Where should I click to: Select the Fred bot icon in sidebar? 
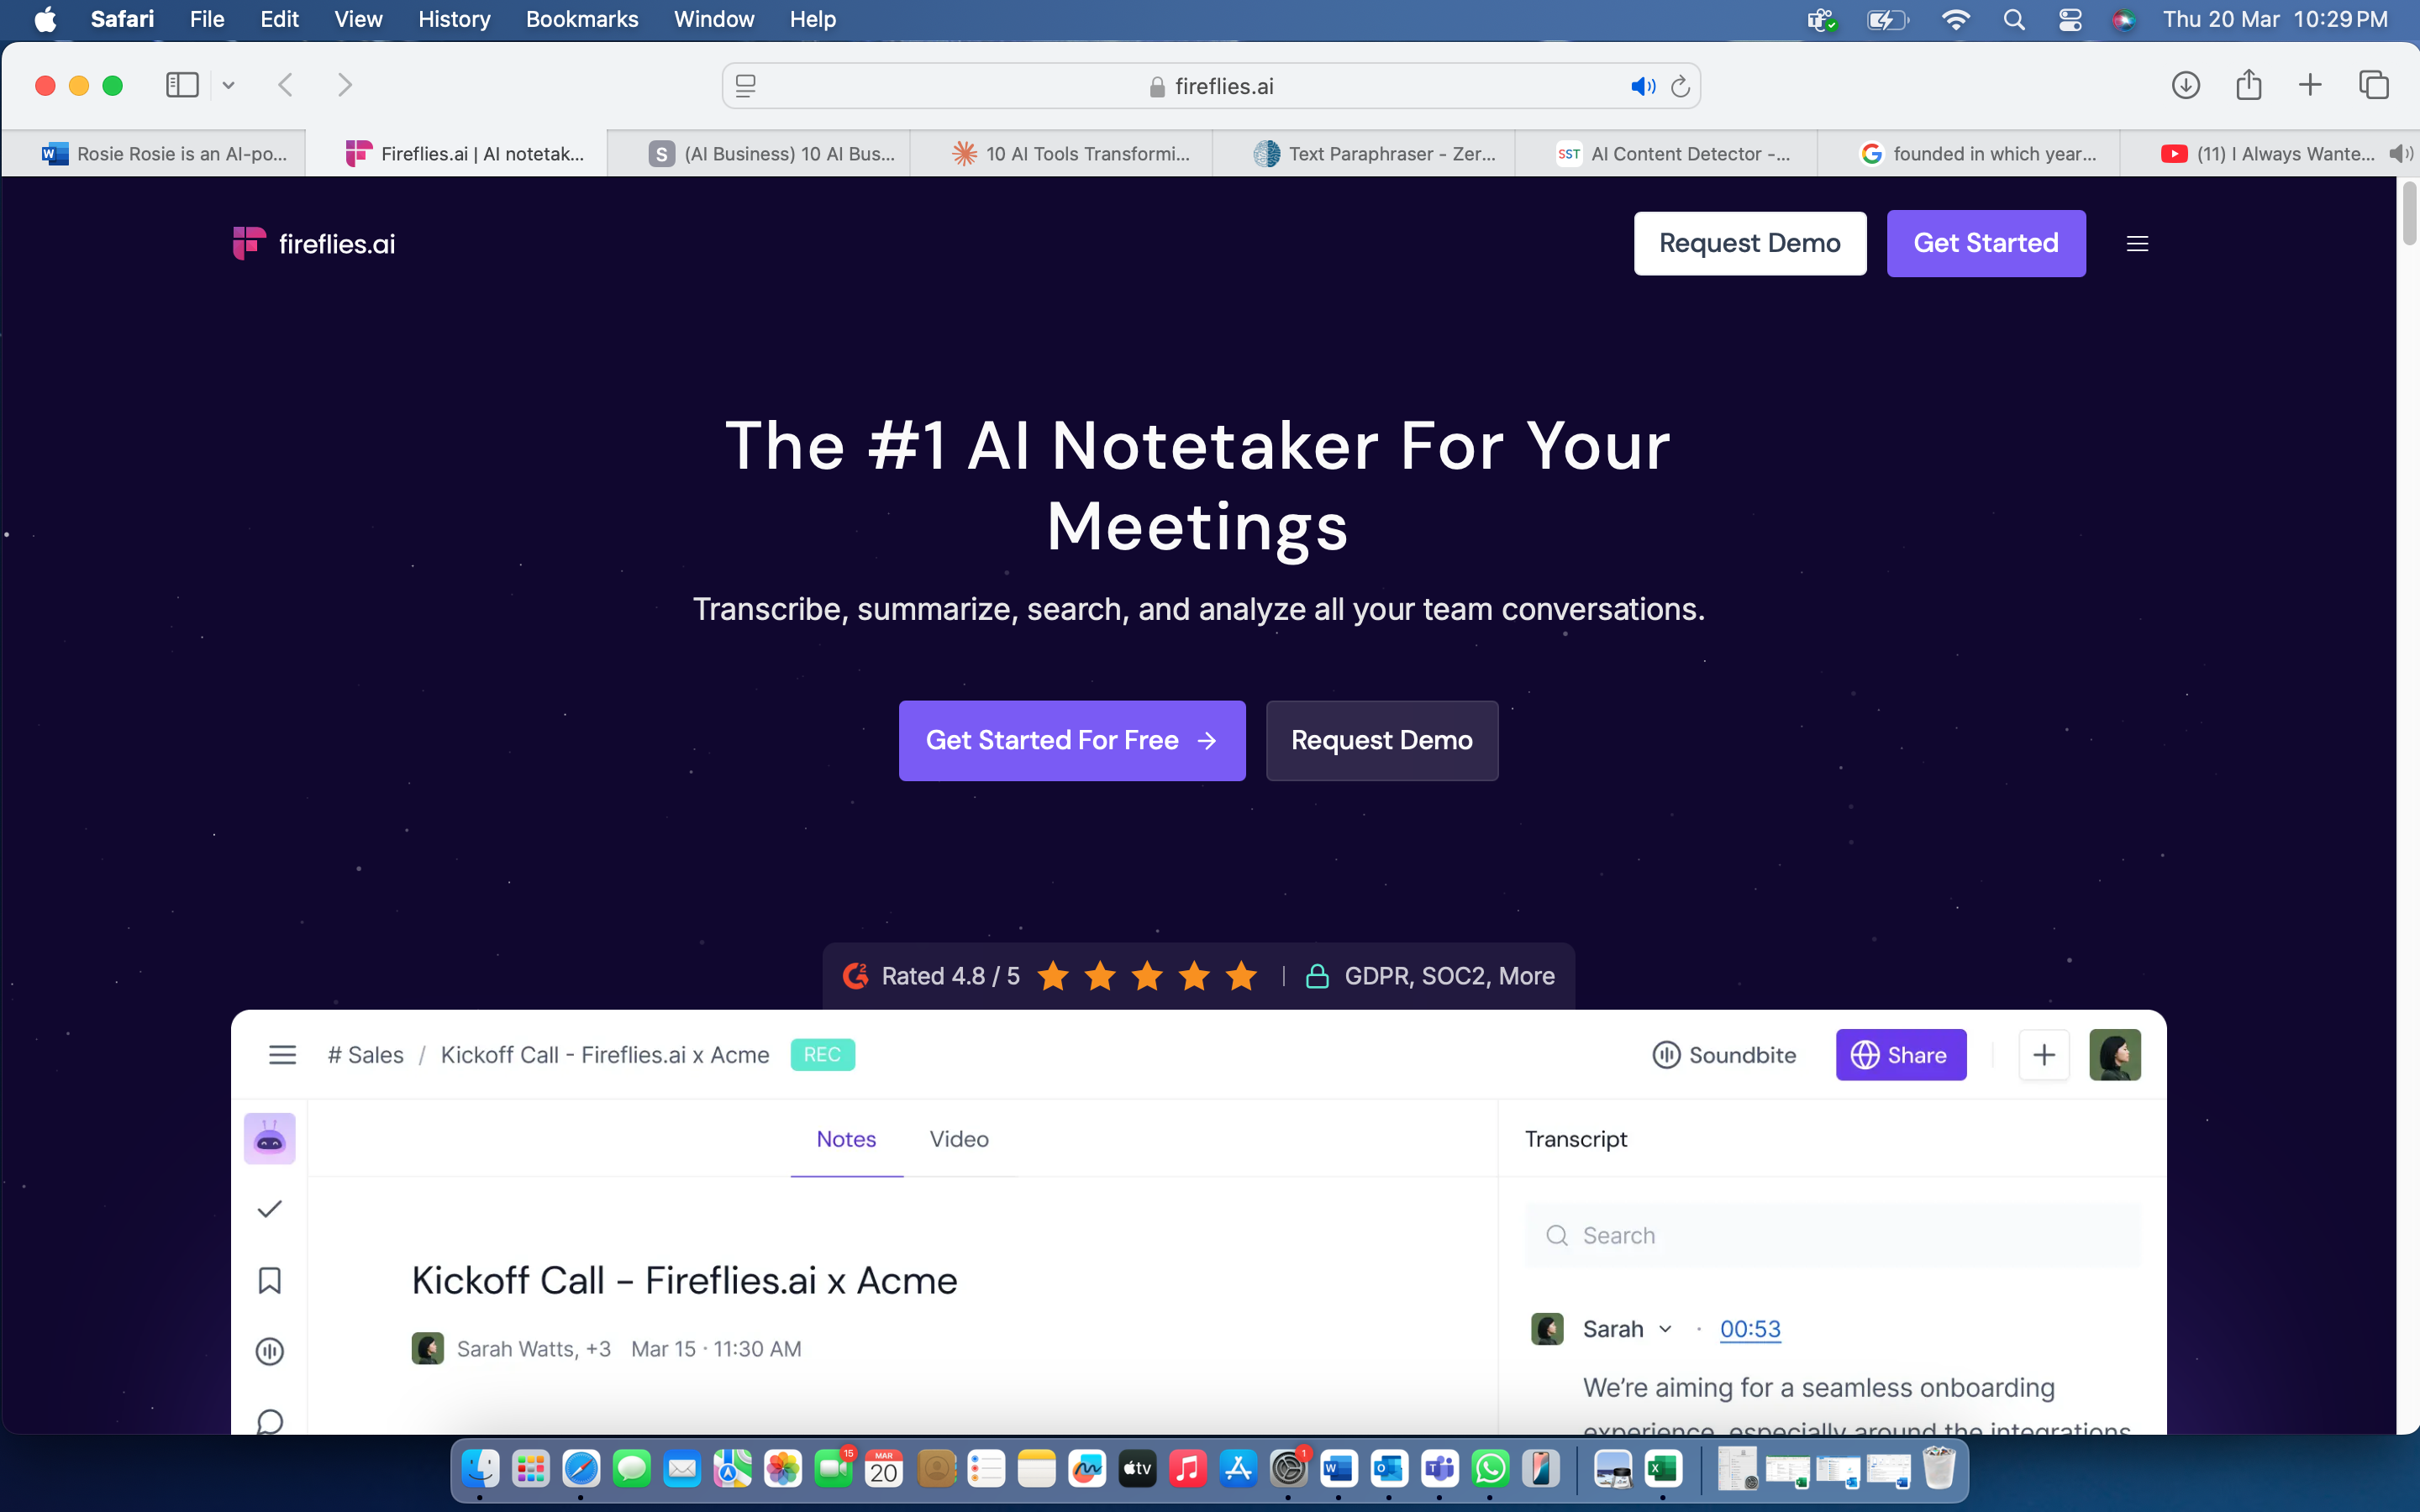pyautogui.click(x=269, y=1139)
